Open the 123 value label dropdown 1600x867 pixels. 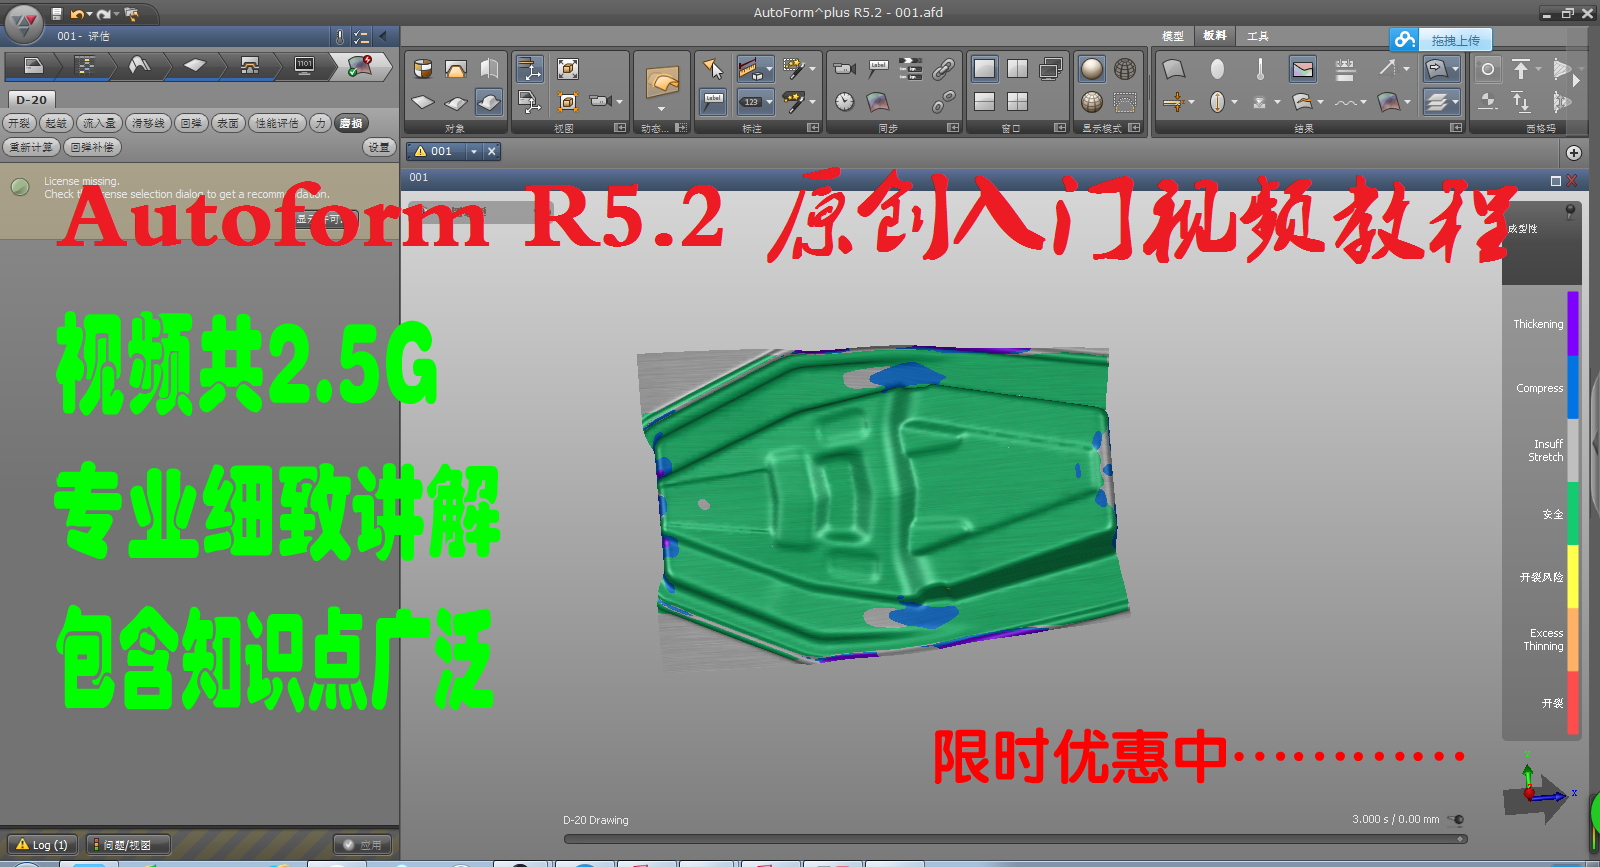point(768,102)
